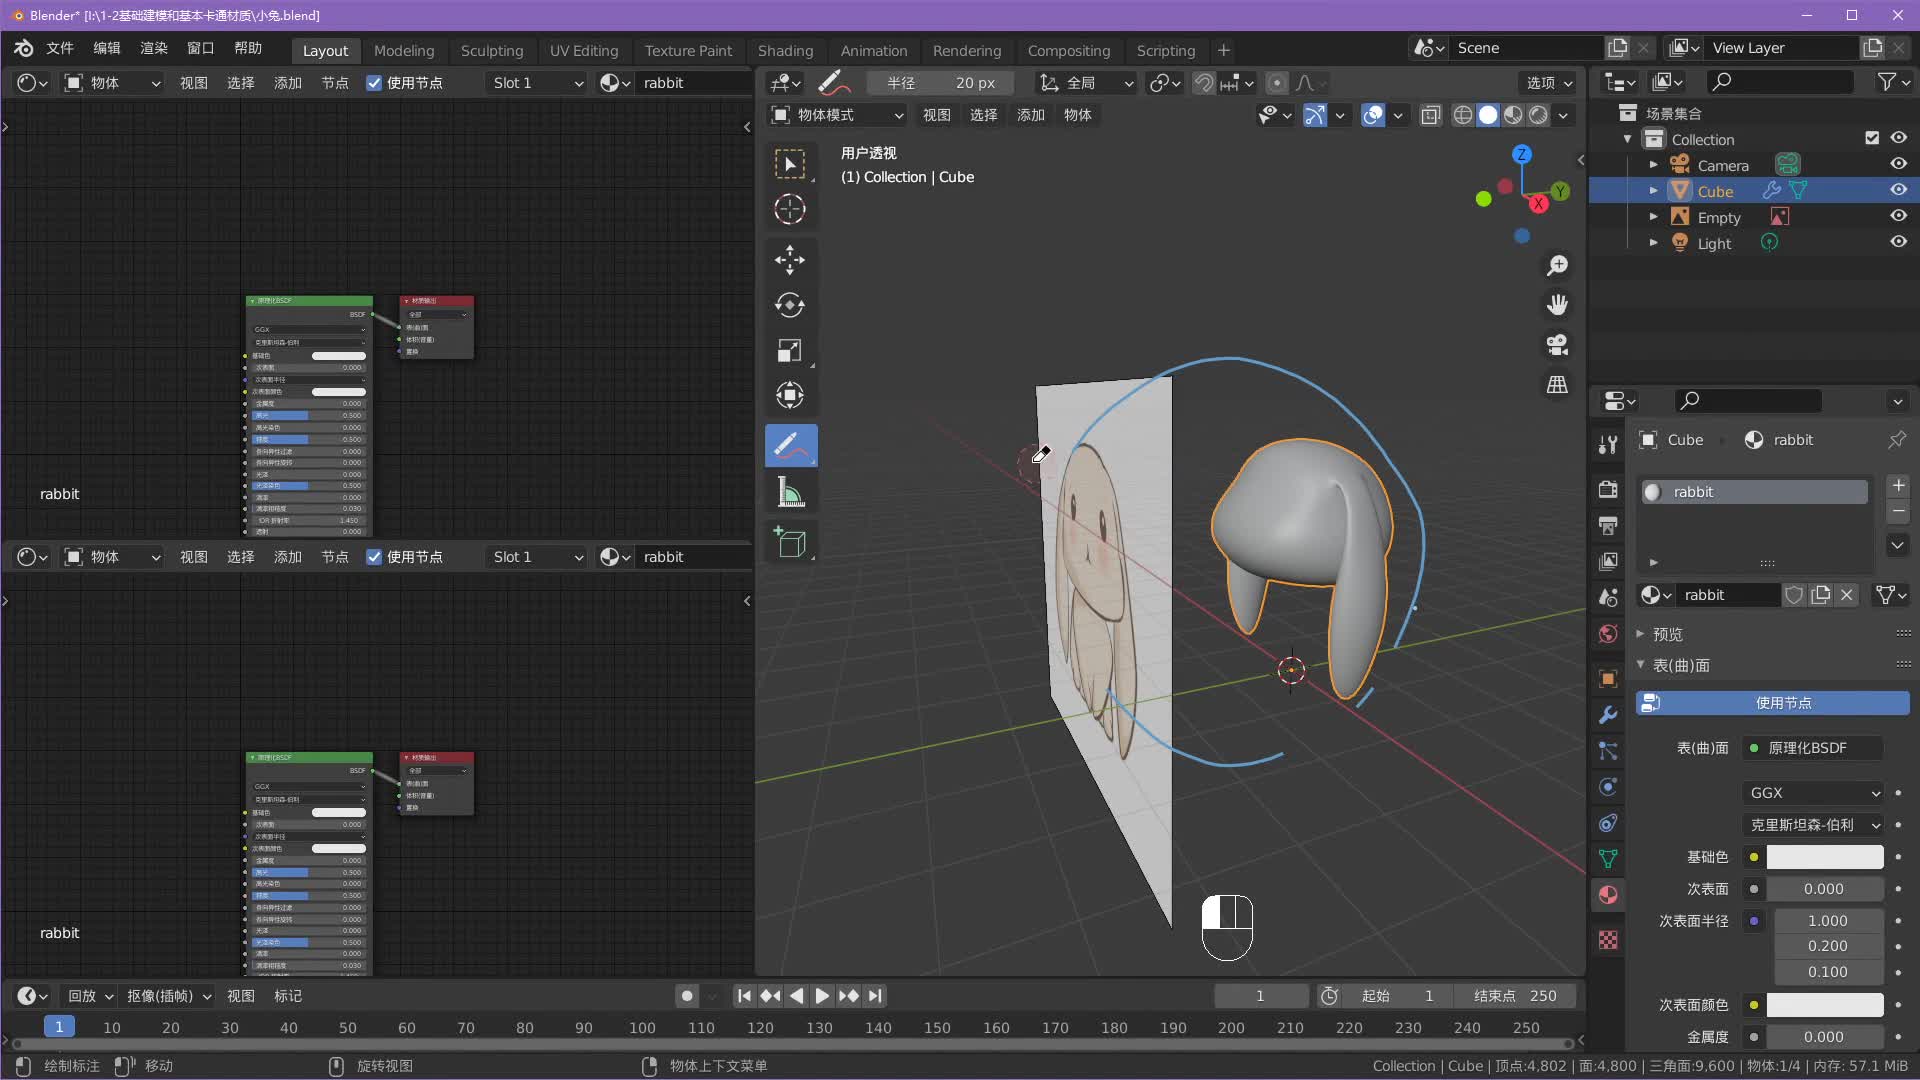Hide the Empty object in outliner
The width and height of the screenshot is (1920, 1080).
click(1898, 216)
